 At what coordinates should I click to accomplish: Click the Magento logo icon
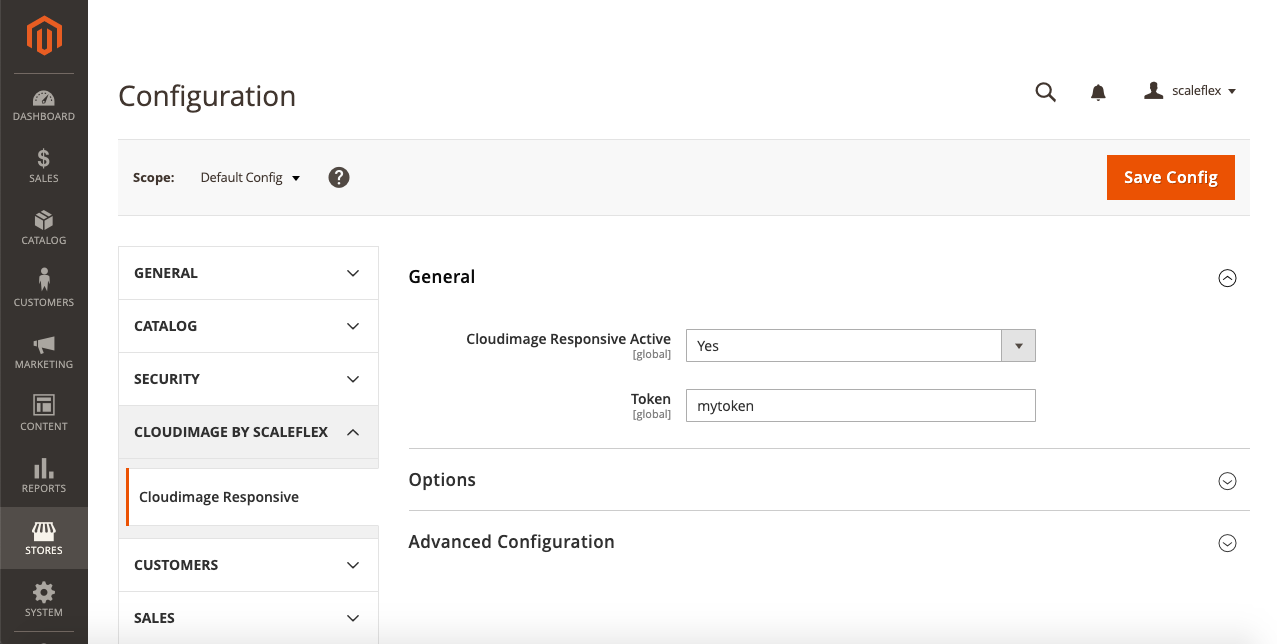pyautogui.click(x=44, y=37)
